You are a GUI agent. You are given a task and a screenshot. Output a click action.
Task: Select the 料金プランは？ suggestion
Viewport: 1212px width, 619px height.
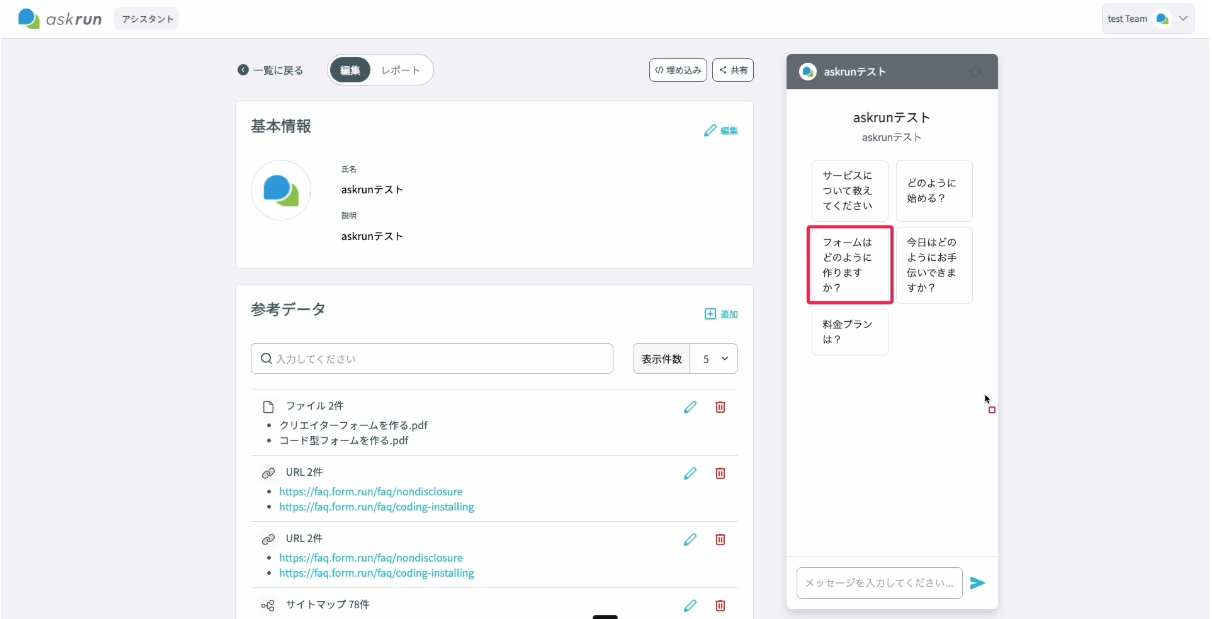point(850,332)
